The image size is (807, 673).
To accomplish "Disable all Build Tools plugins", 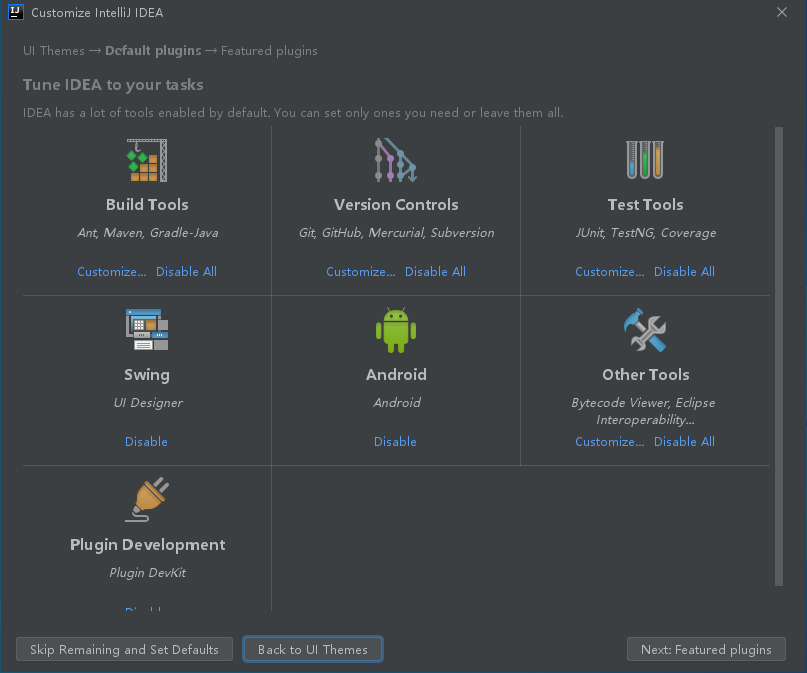I will click(186, 272).
